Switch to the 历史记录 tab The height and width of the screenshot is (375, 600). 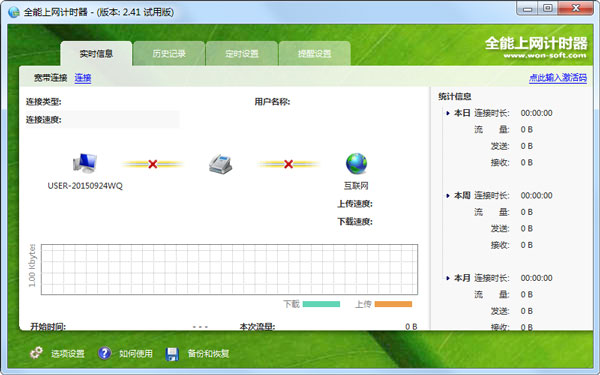tap(169, 54)
